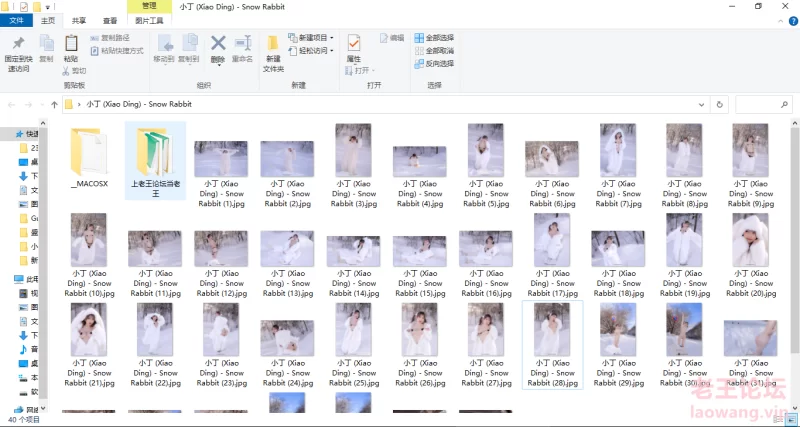Click the Properties (属性) checkmark icon in the ribbon

tap(354, 43)
